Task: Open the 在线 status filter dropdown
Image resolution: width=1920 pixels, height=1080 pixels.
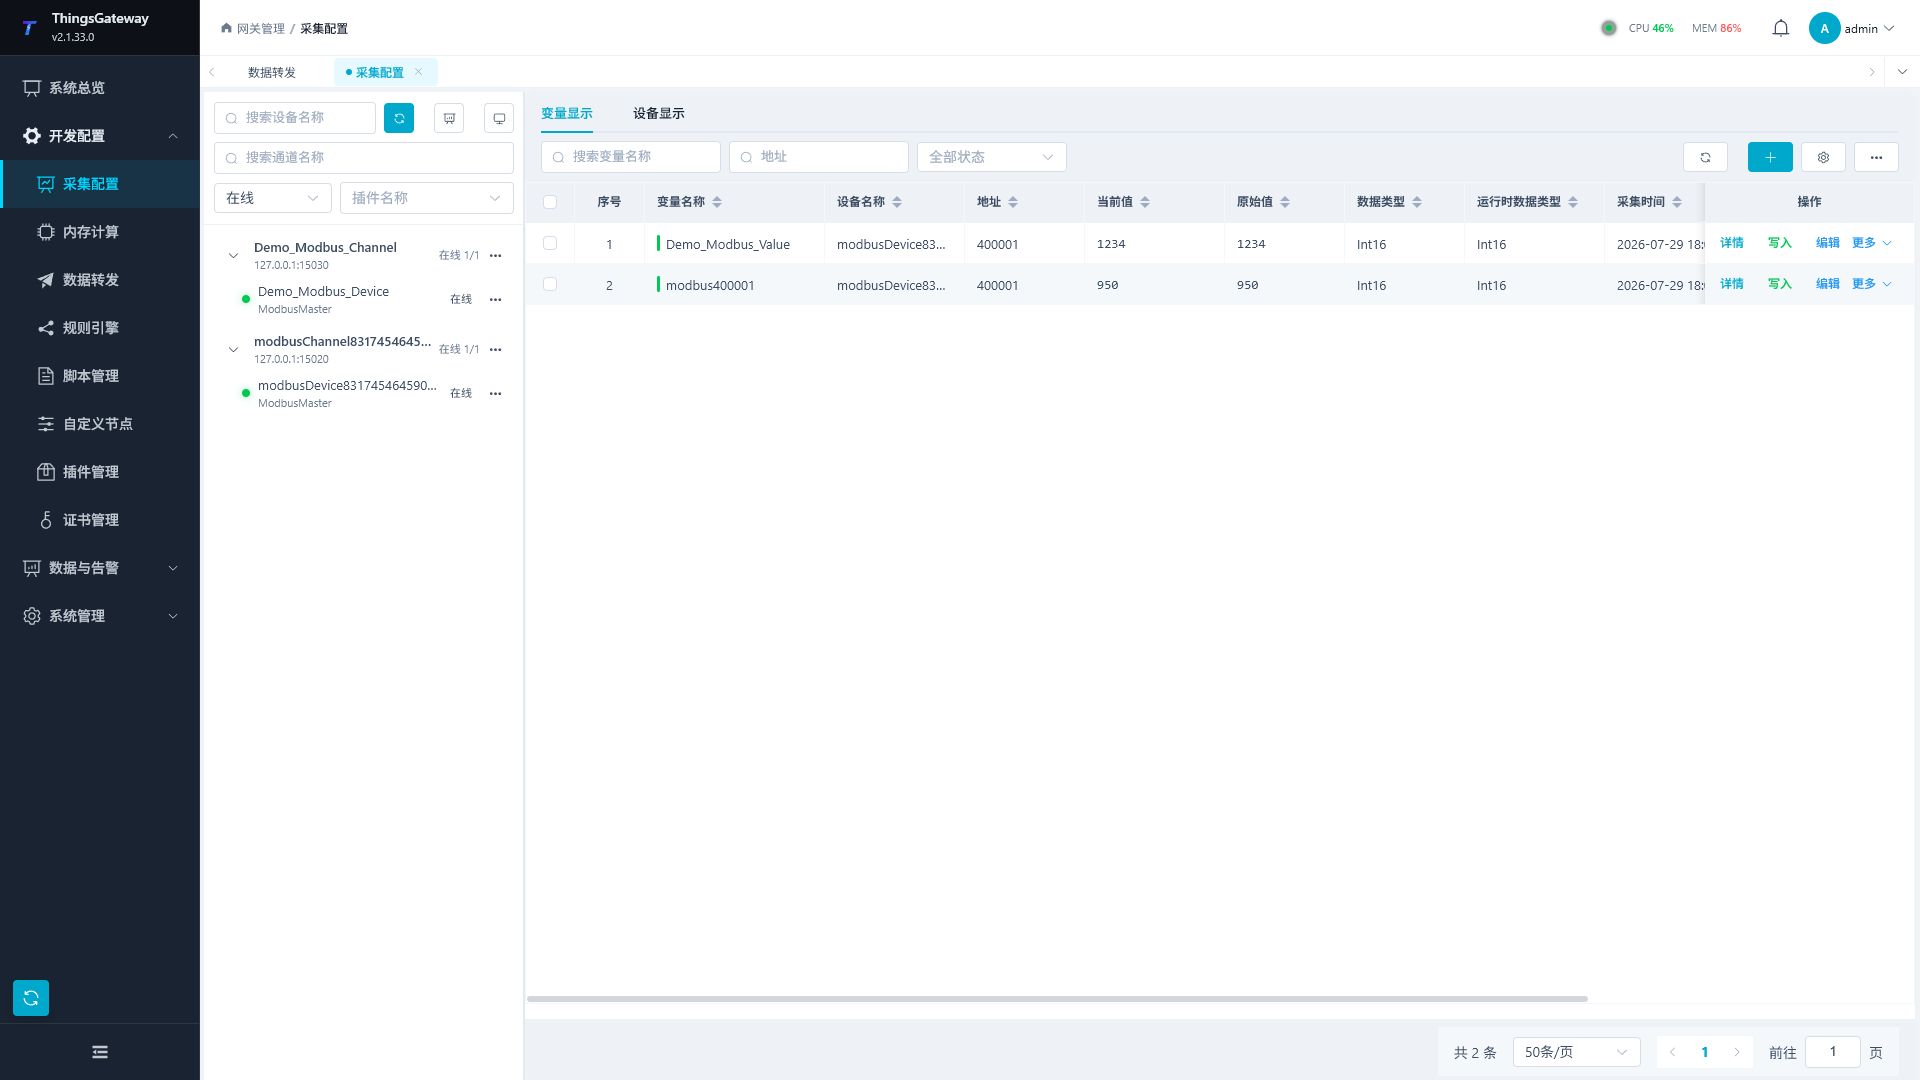Action: (273, 198)
